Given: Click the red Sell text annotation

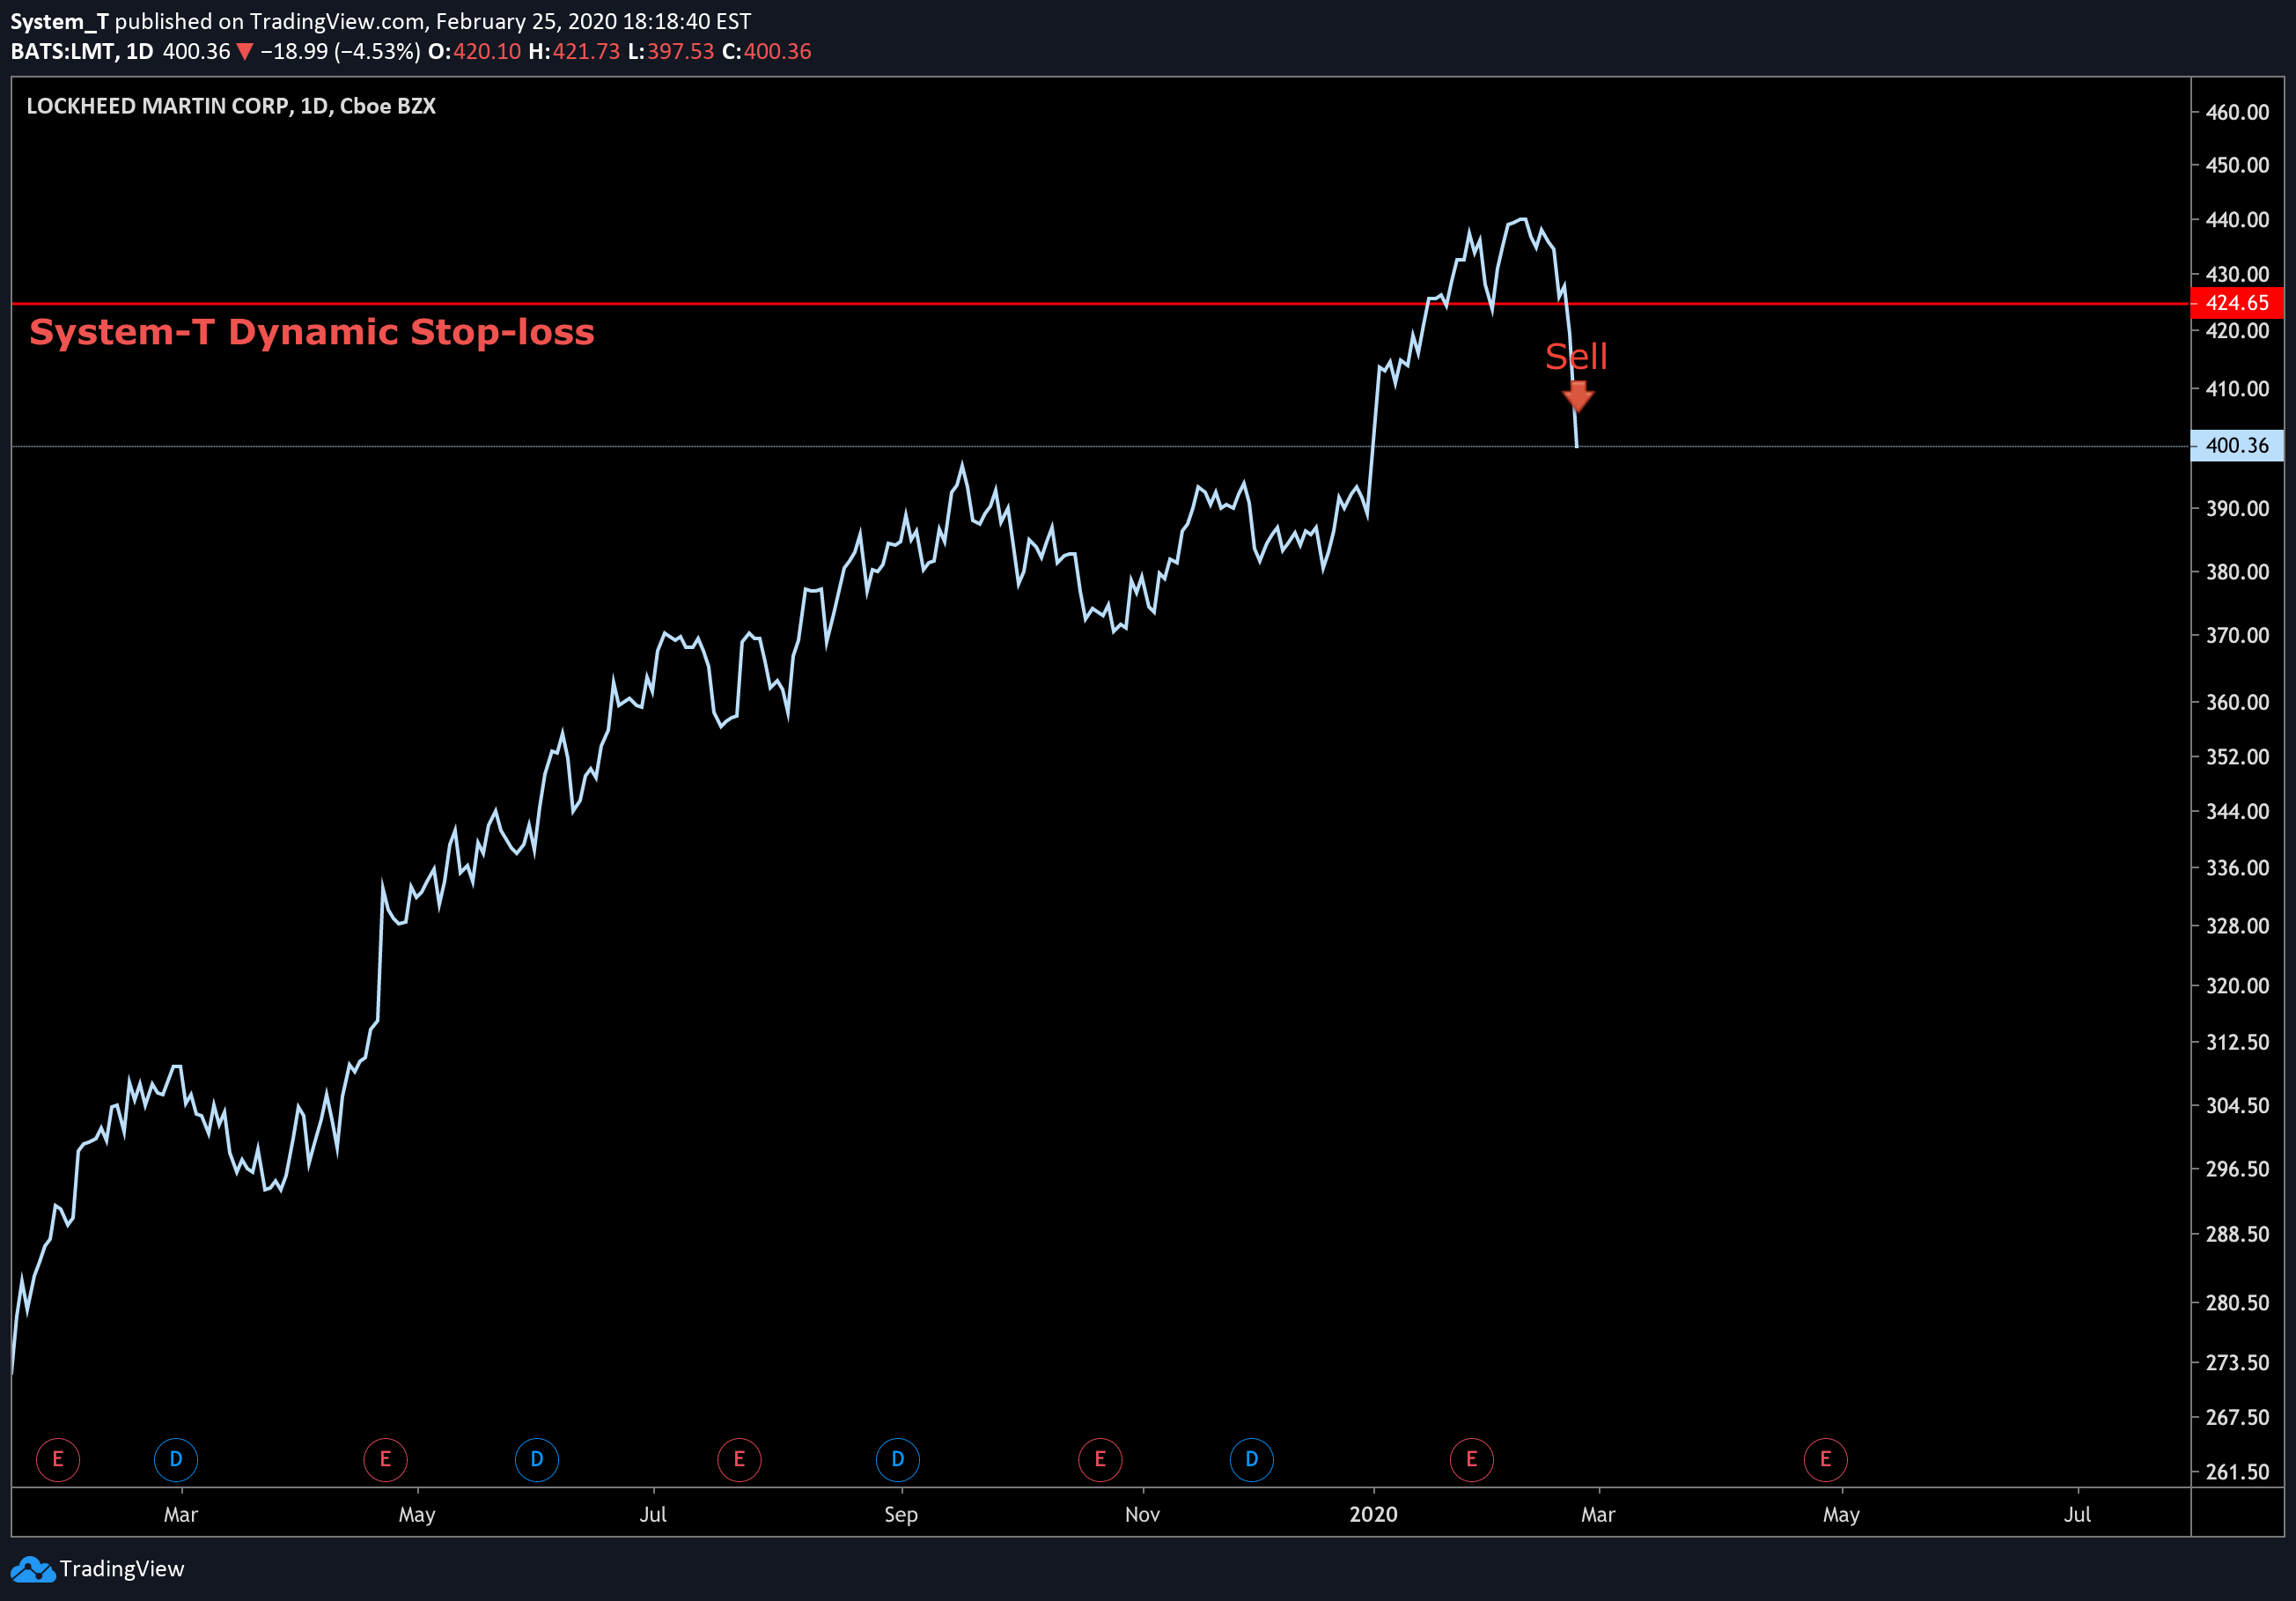Looking at the screenshot, I should point(1576,357).
